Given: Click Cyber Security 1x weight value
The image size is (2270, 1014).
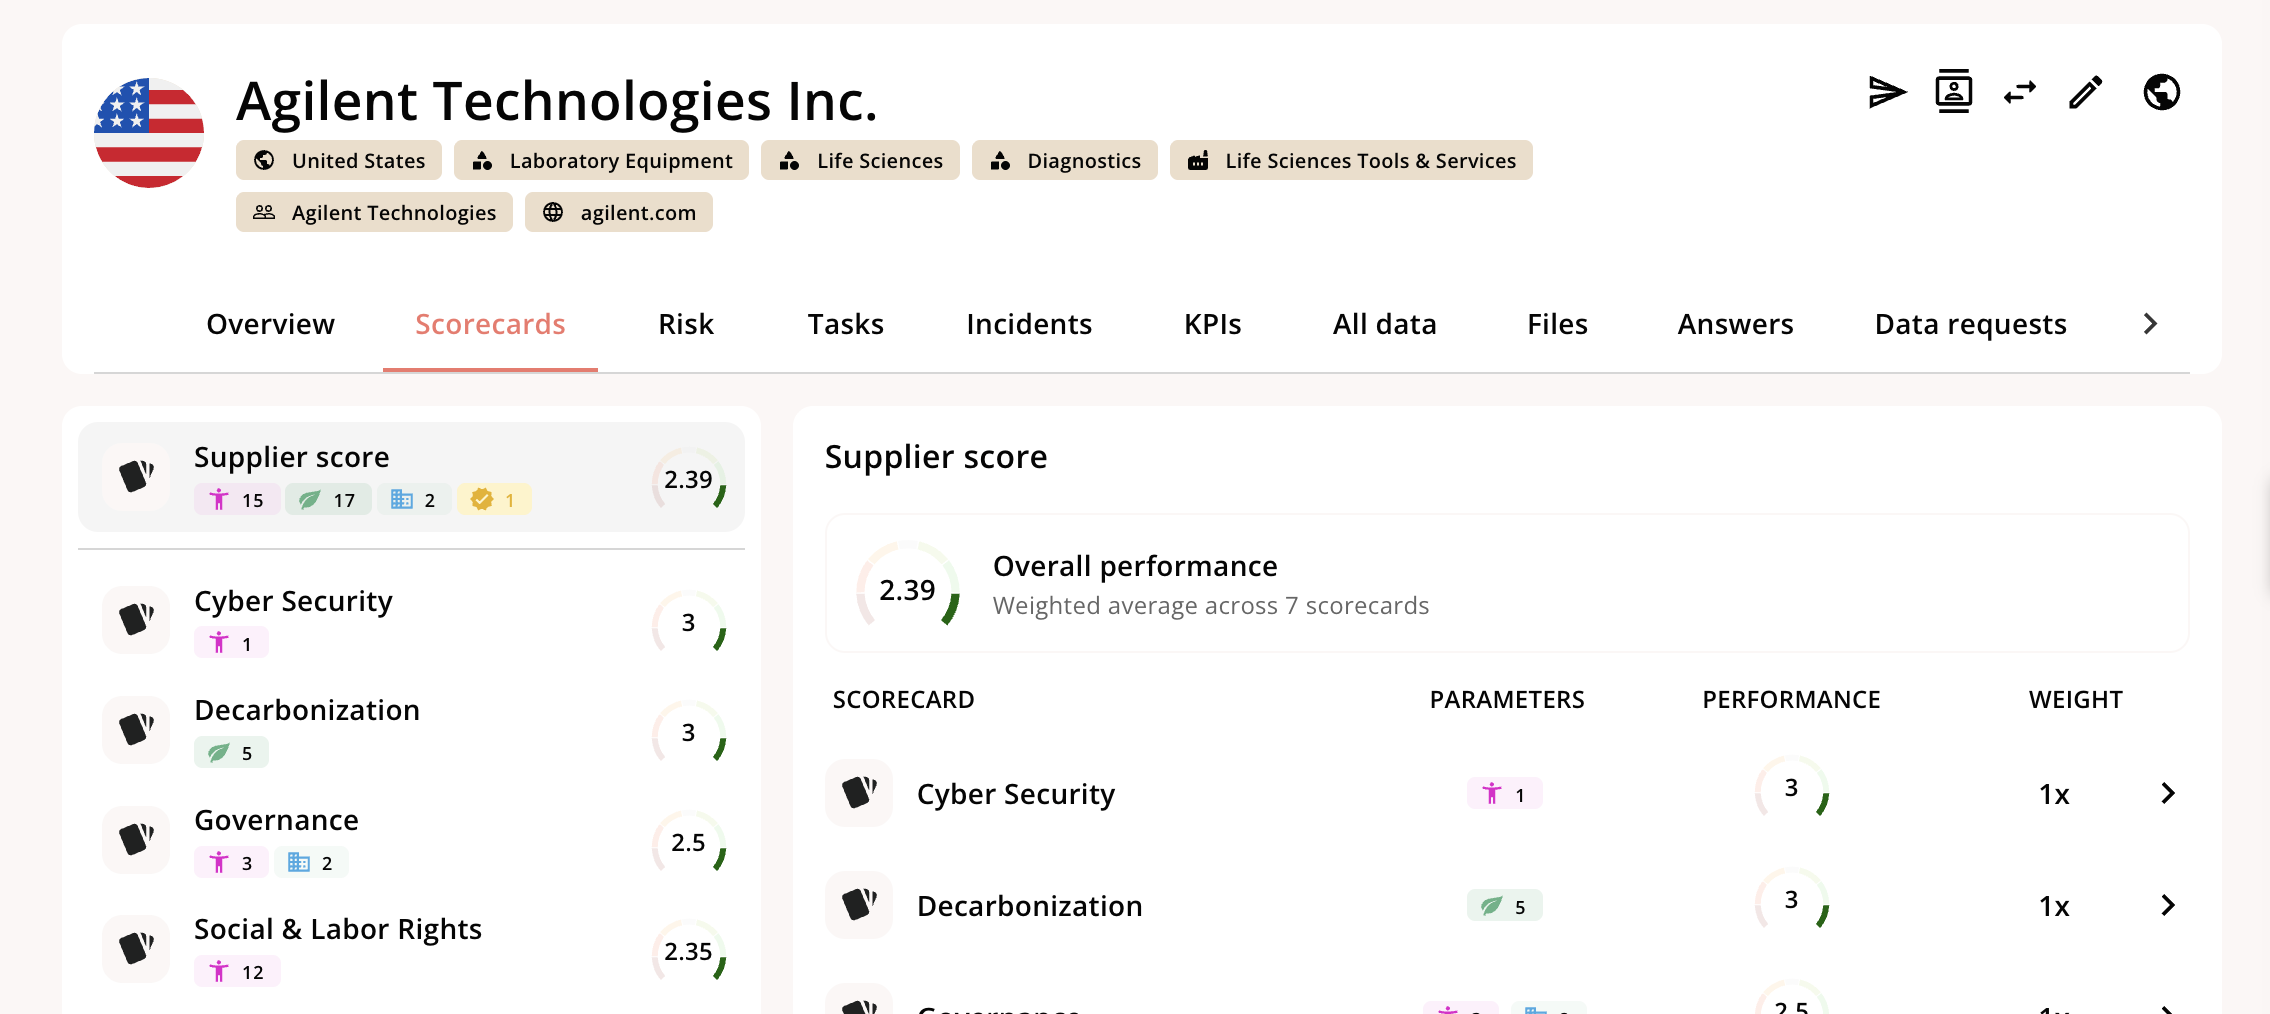Looking at the screenshot, I should 2054,794.
